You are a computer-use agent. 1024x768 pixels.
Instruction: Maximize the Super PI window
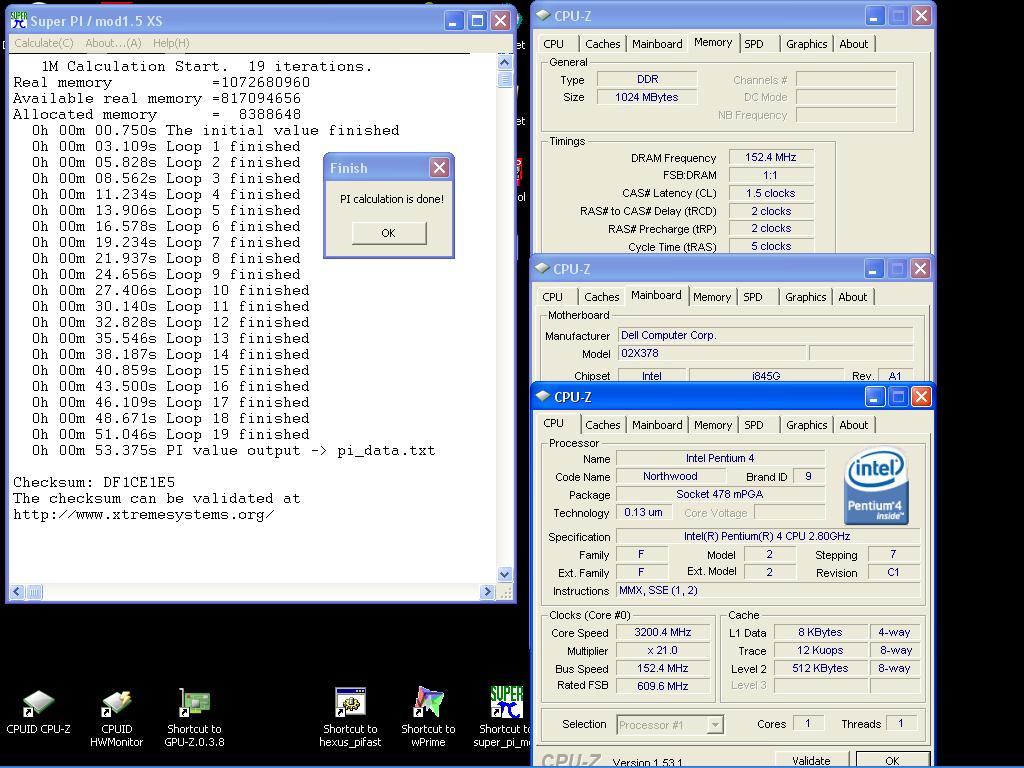(x=477, y=20)
